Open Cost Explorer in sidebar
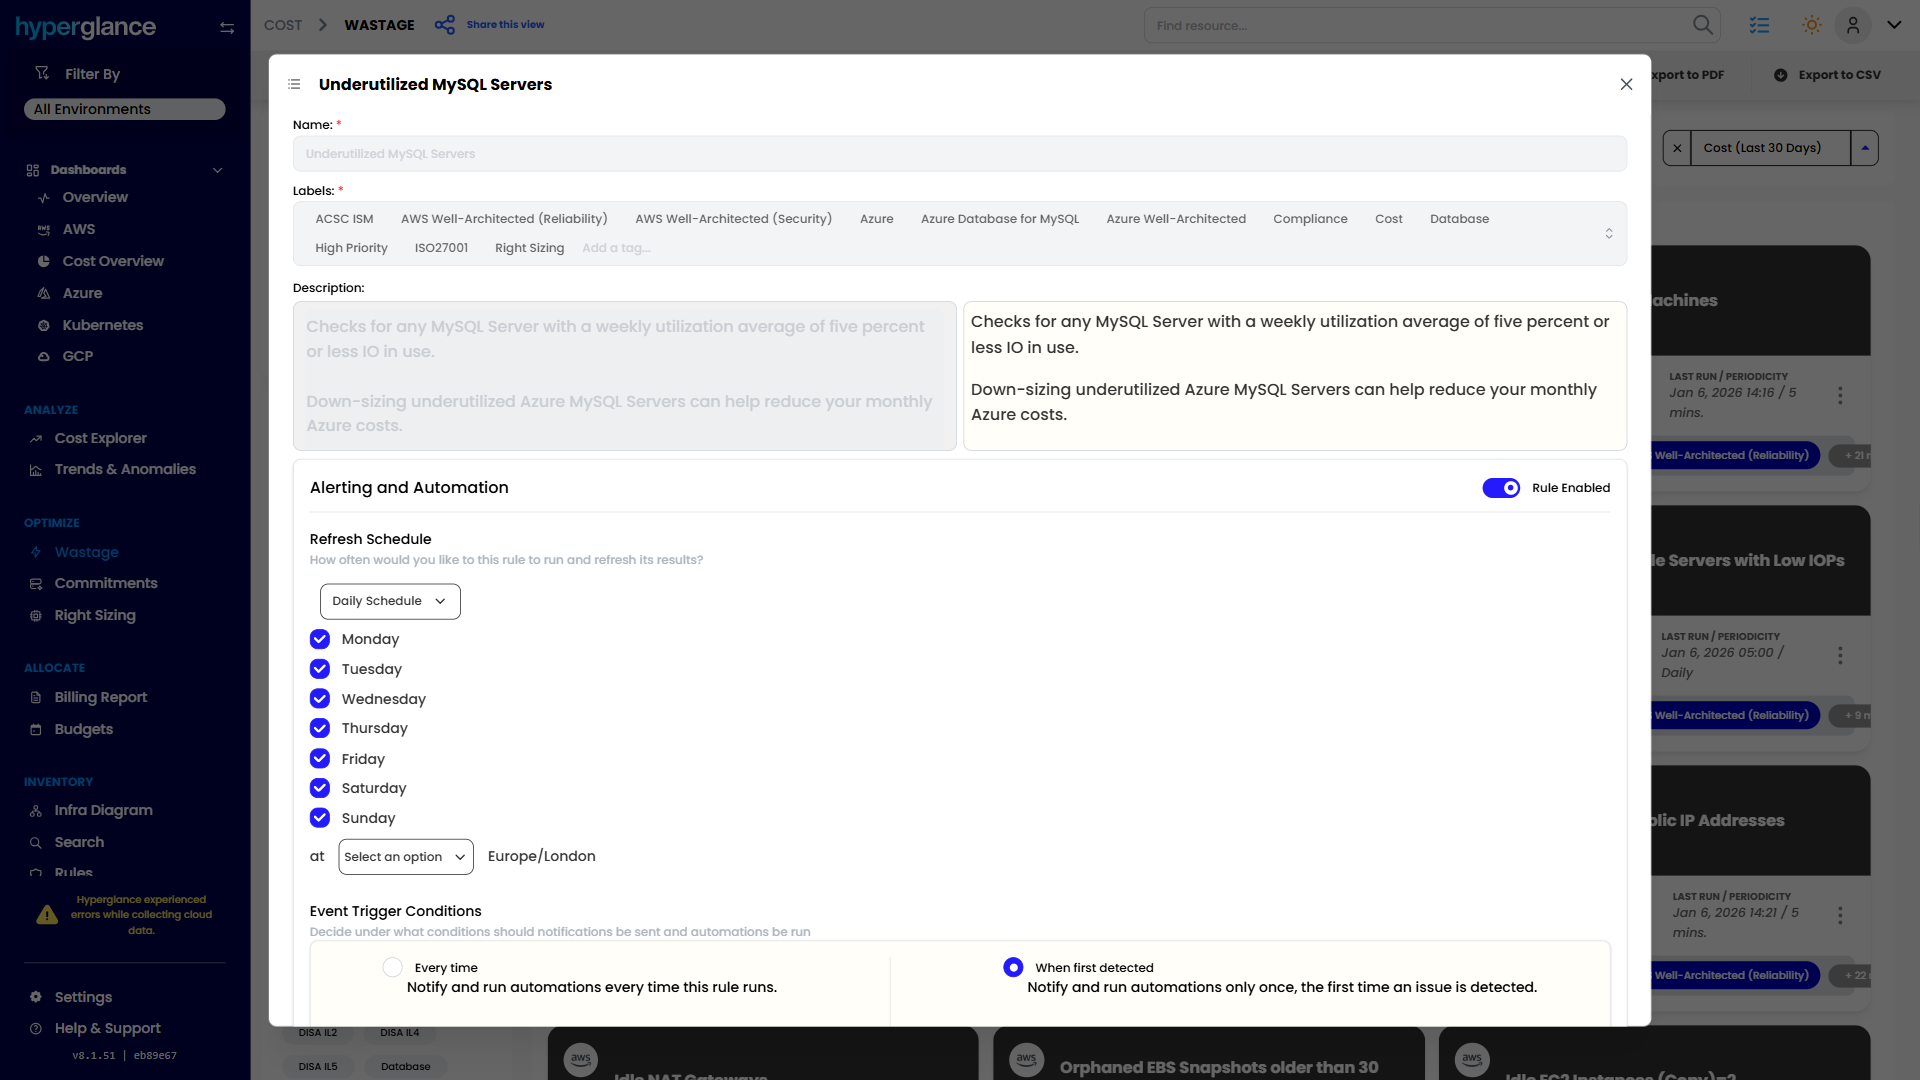This screenshot has height=1080, width=1920. click(x=100, y=438)
